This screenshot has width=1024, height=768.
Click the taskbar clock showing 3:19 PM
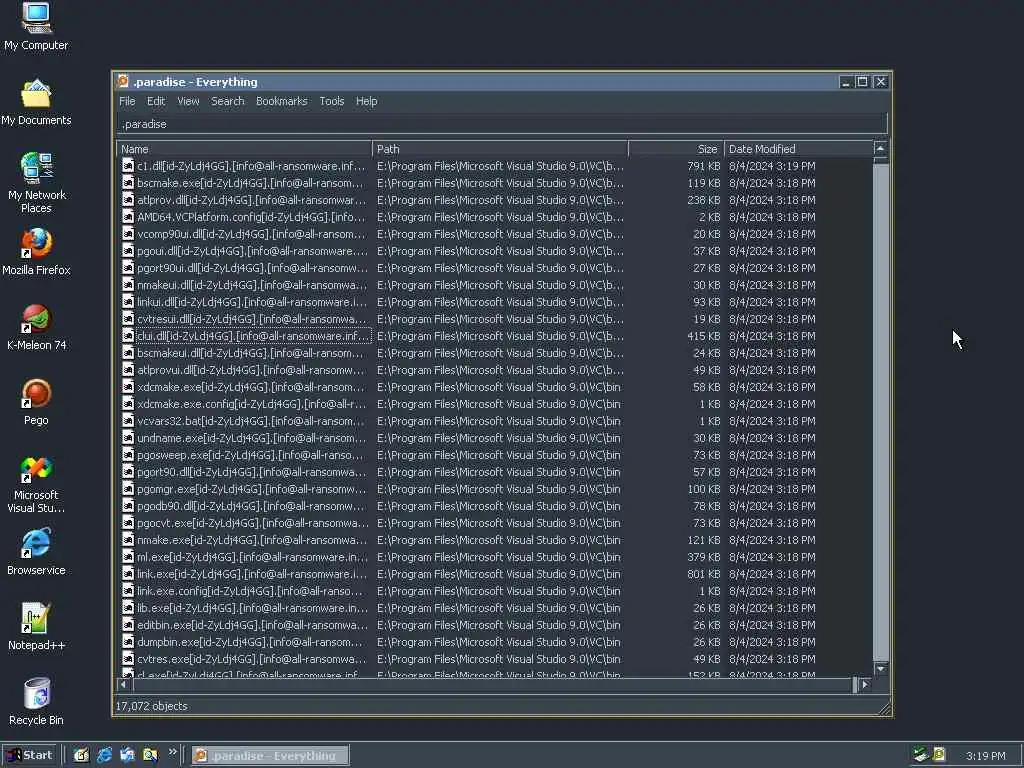pyautogui.click(x=985, y=756)
